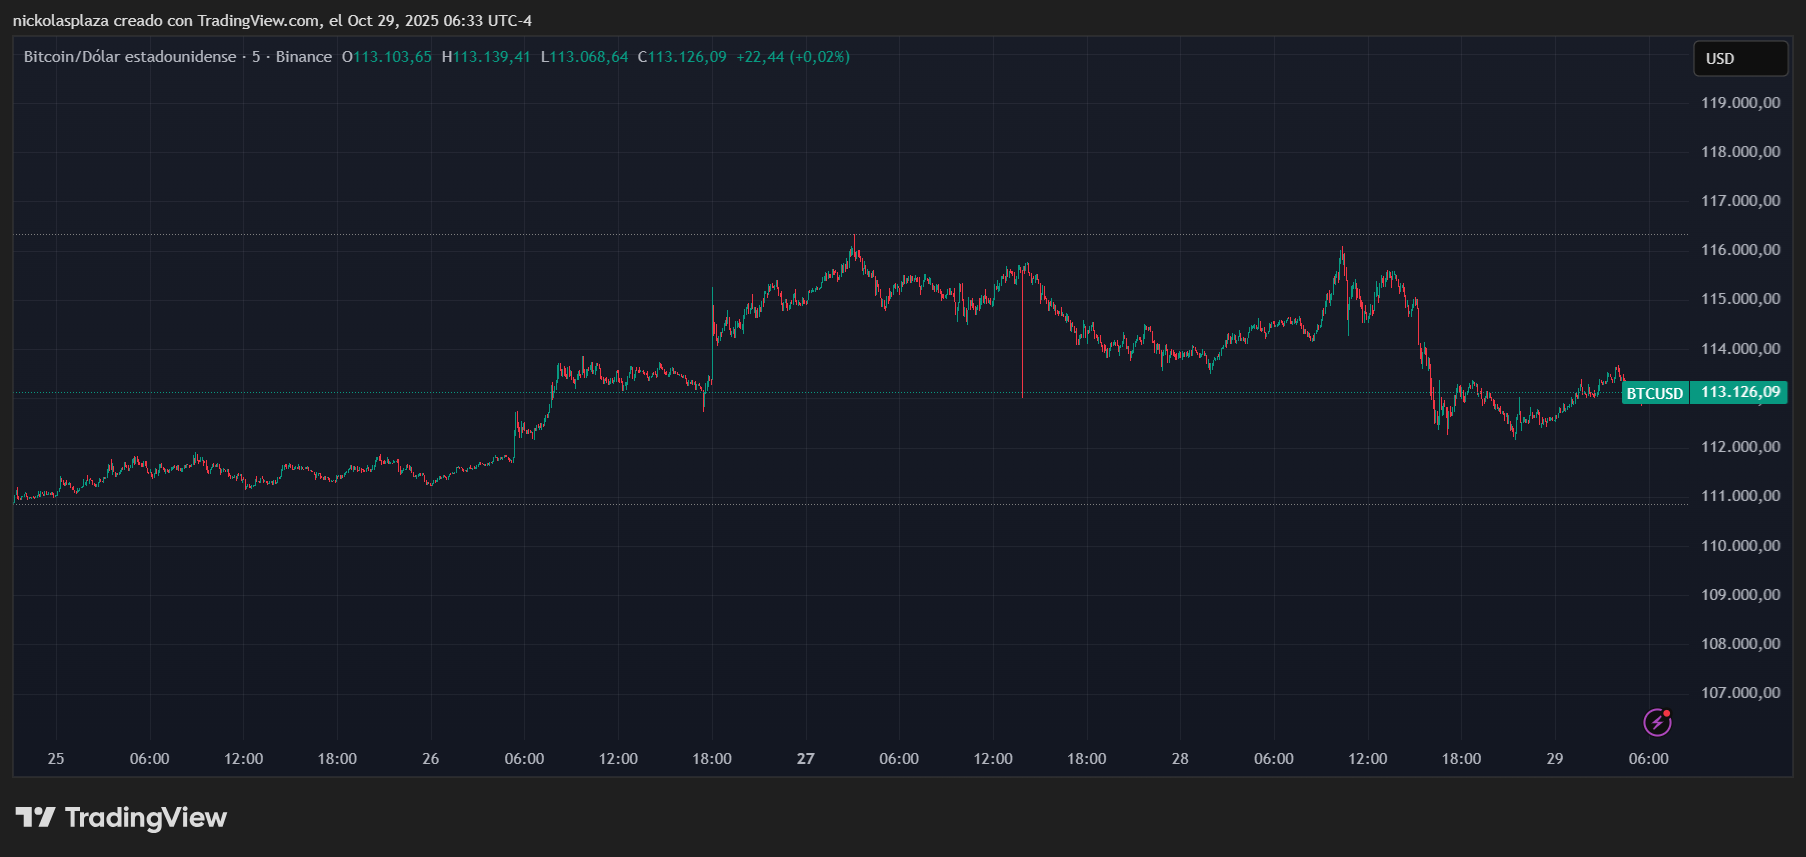Click the +22,44 (+0,02%) change readout
Screen dimensions: 1806x857
pyautogui.click(x=793, y=57)
